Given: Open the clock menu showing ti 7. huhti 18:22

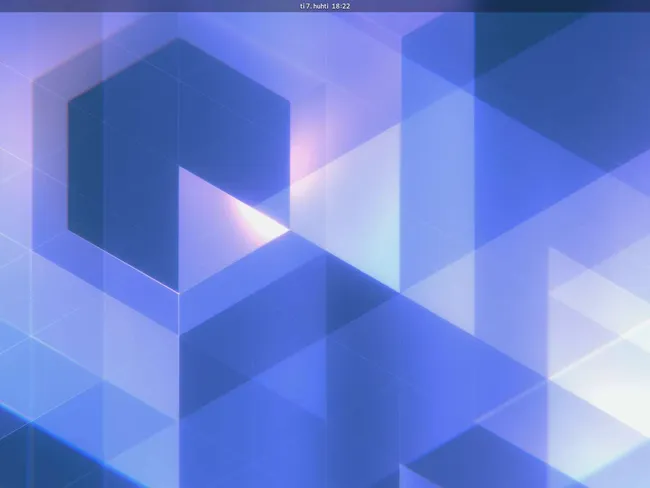Looking at the screenshot, I should tap(325, 6).
